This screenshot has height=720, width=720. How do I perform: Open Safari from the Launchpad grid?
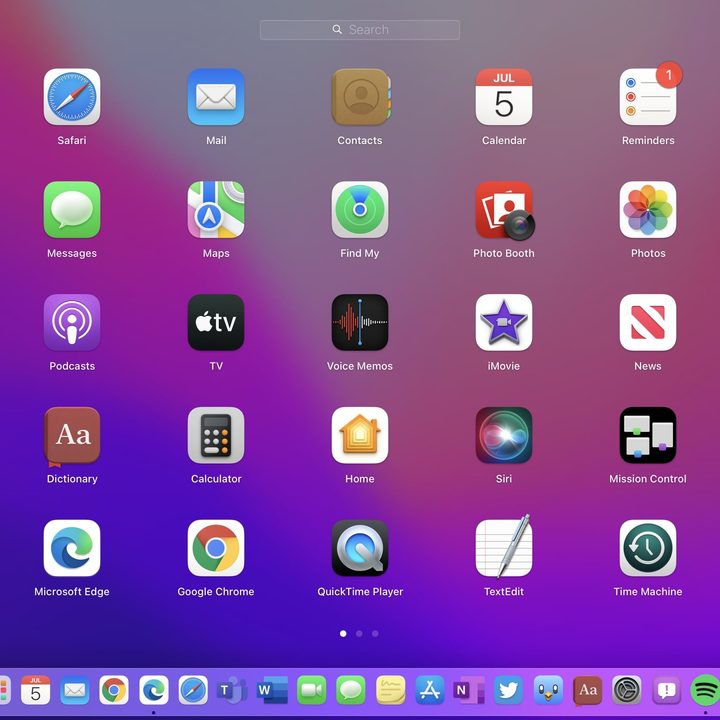(x=72, y=97)
